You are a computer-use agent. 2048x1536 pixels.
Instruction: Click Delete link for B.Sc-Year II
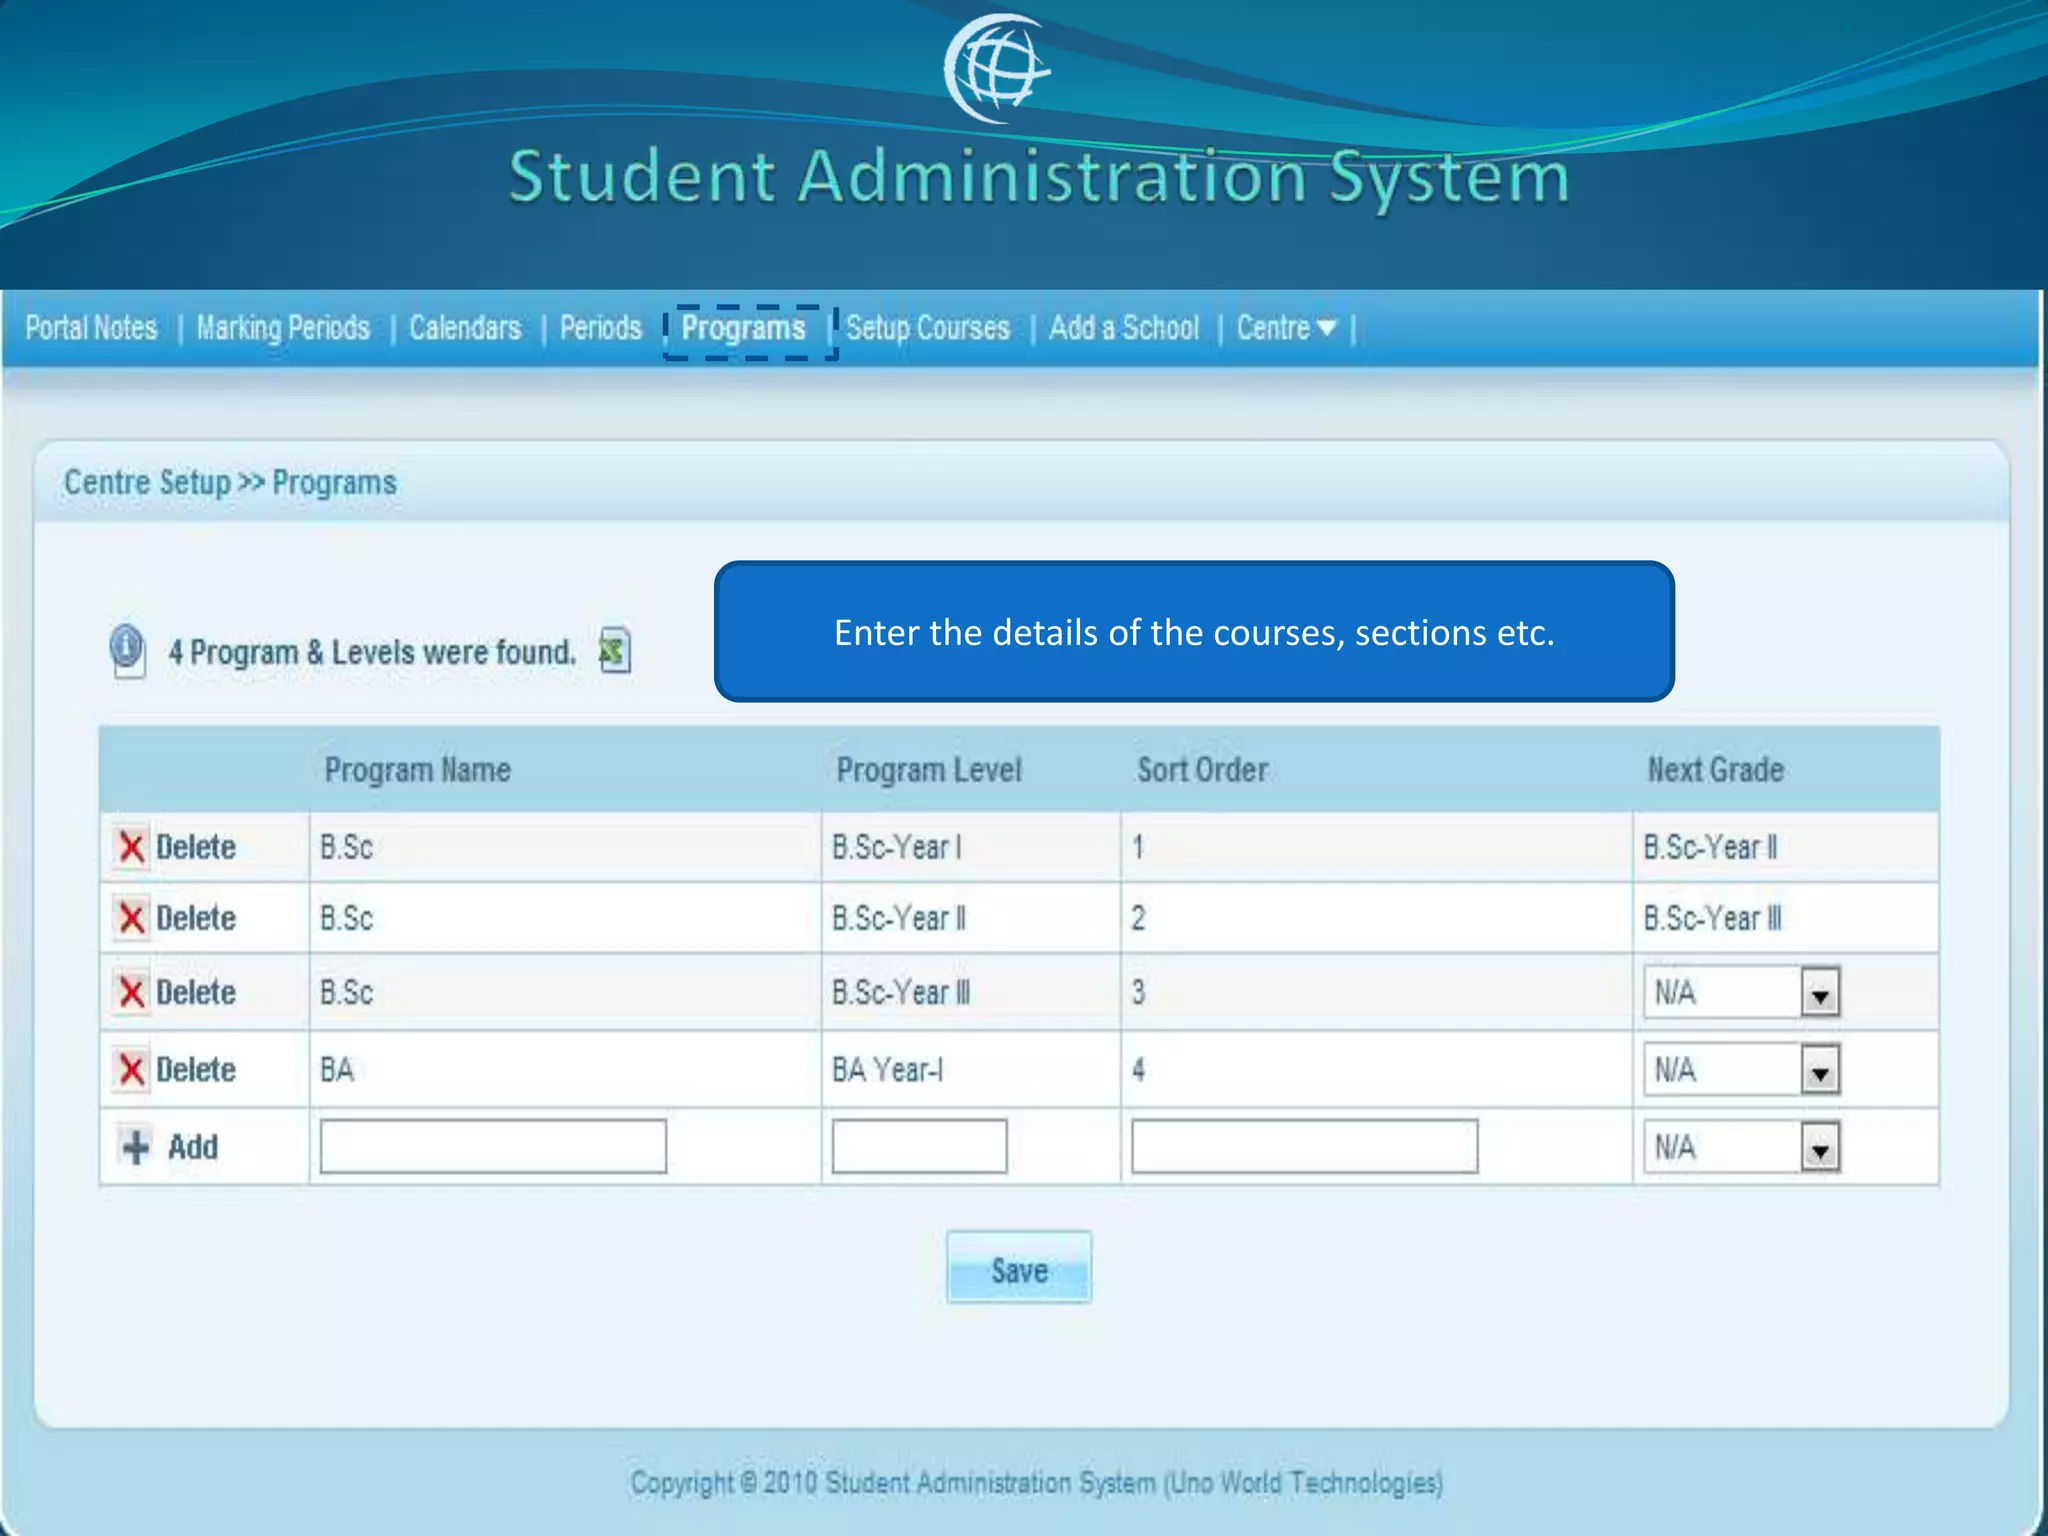coord(195,918)
